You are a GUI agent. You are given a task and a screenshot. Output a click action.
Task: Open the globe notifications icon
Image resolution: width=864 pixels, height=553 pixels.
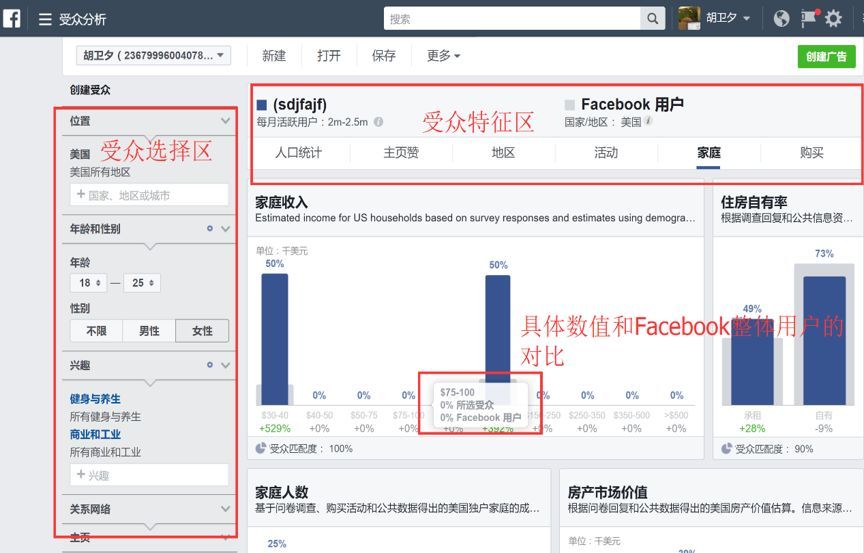coord(781,19)
